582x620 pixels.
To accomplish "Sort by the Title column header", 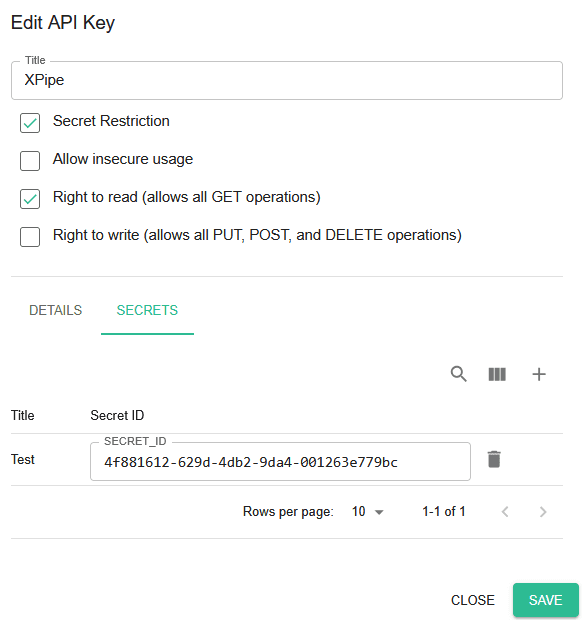I will coord(23,415).
